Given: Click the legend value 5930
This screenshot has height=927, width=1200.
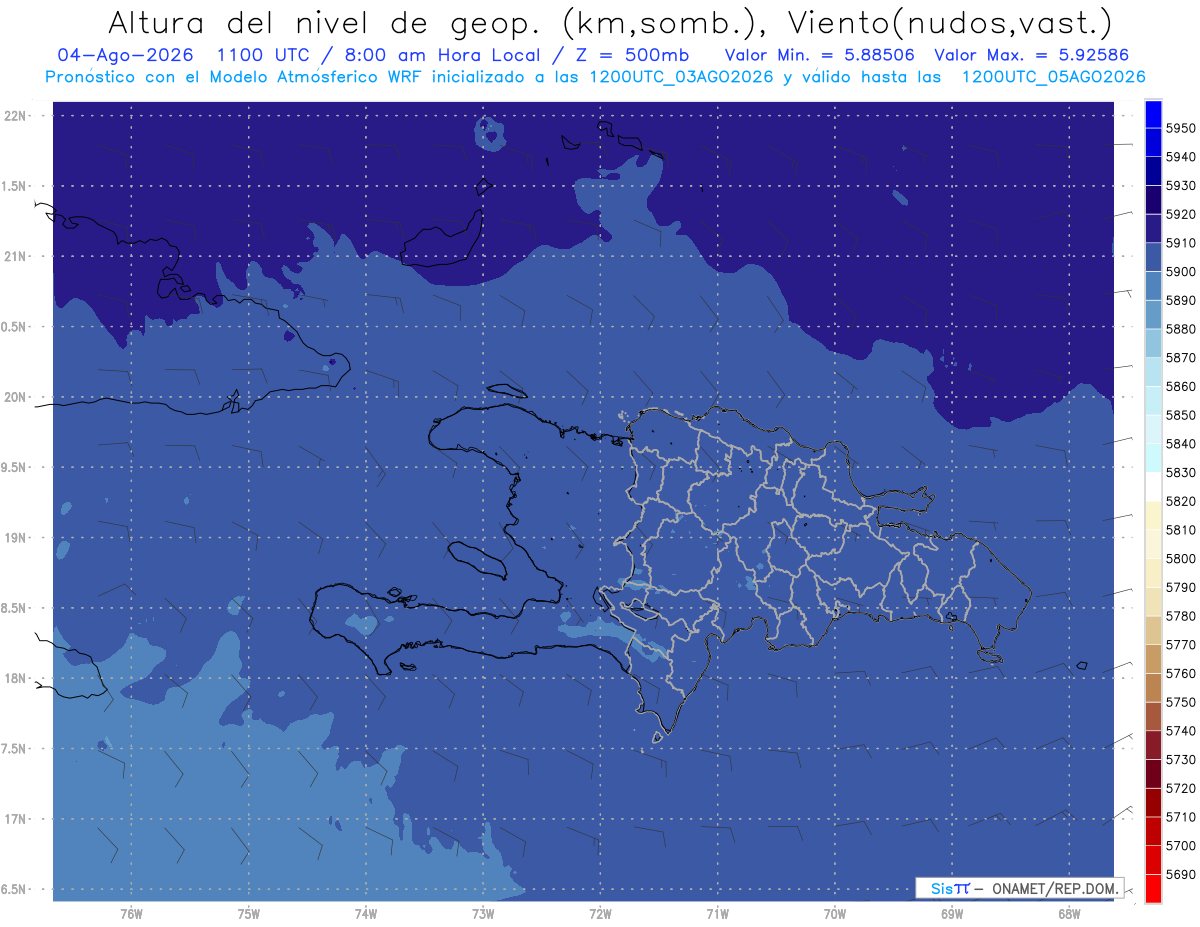Looking at the screenshot, I should [1180, 186].
